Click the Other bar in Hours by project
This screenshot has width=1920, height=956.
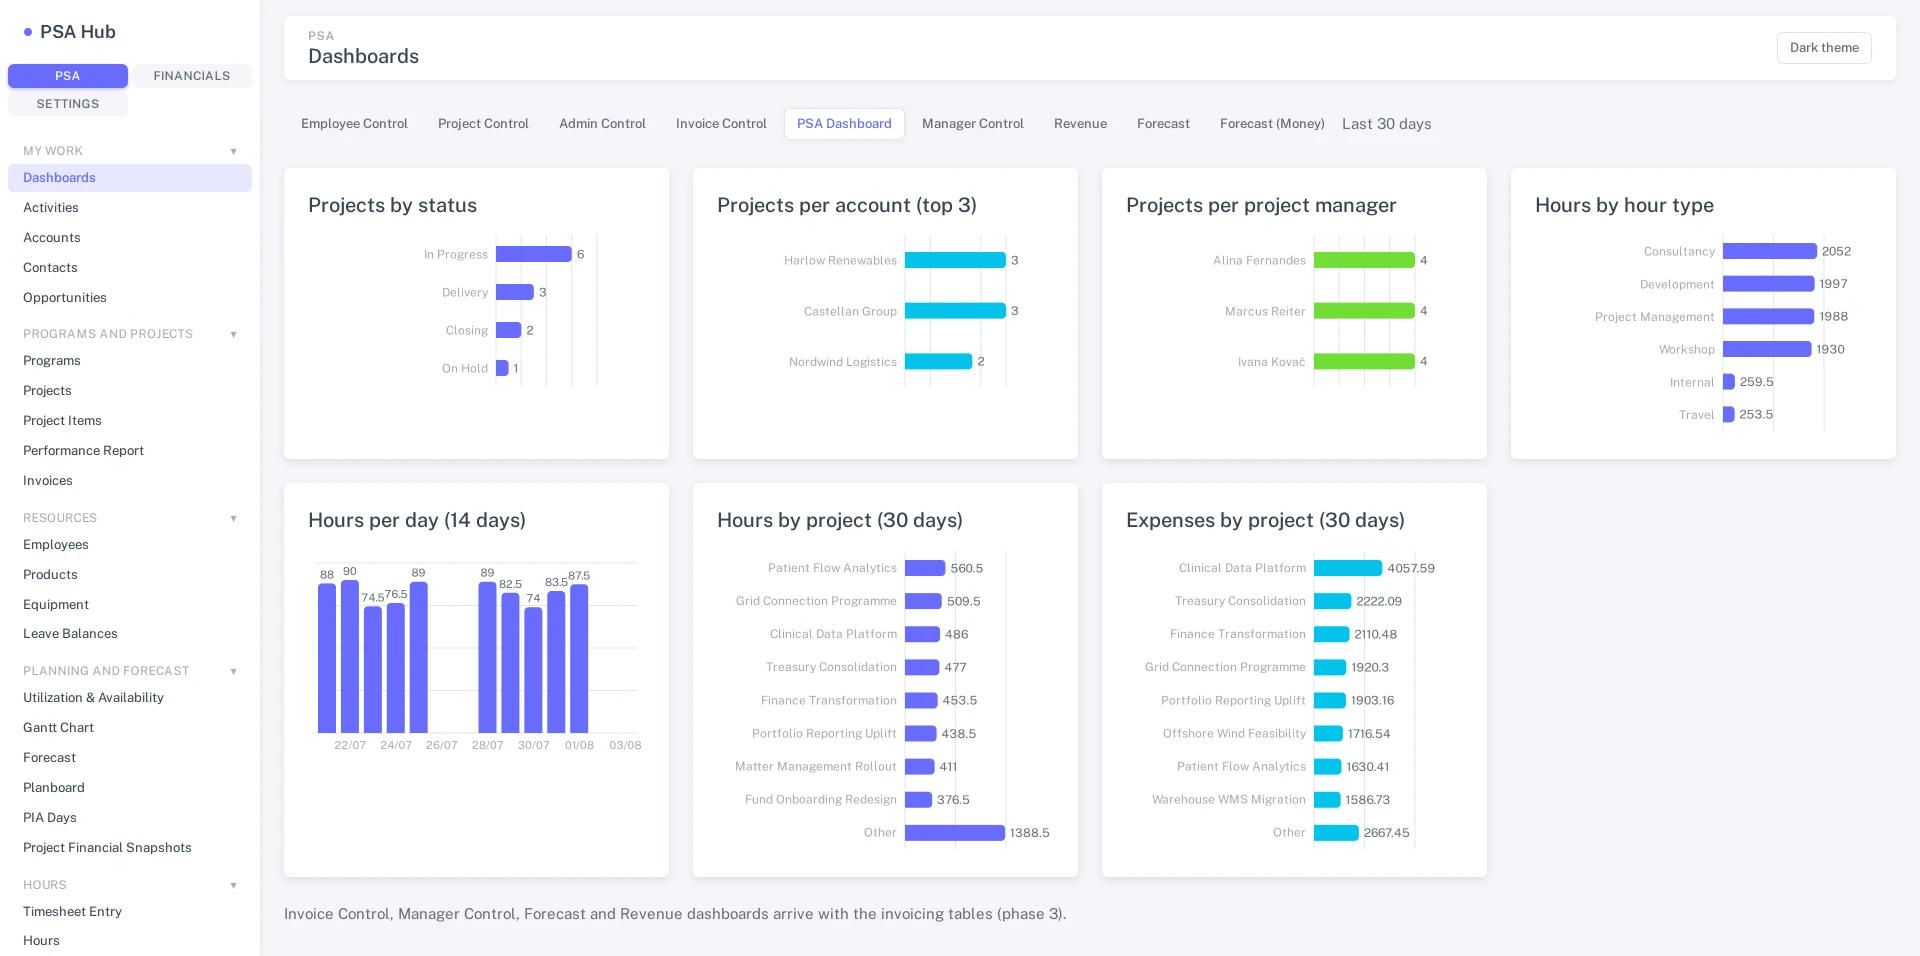coord(955,833)
